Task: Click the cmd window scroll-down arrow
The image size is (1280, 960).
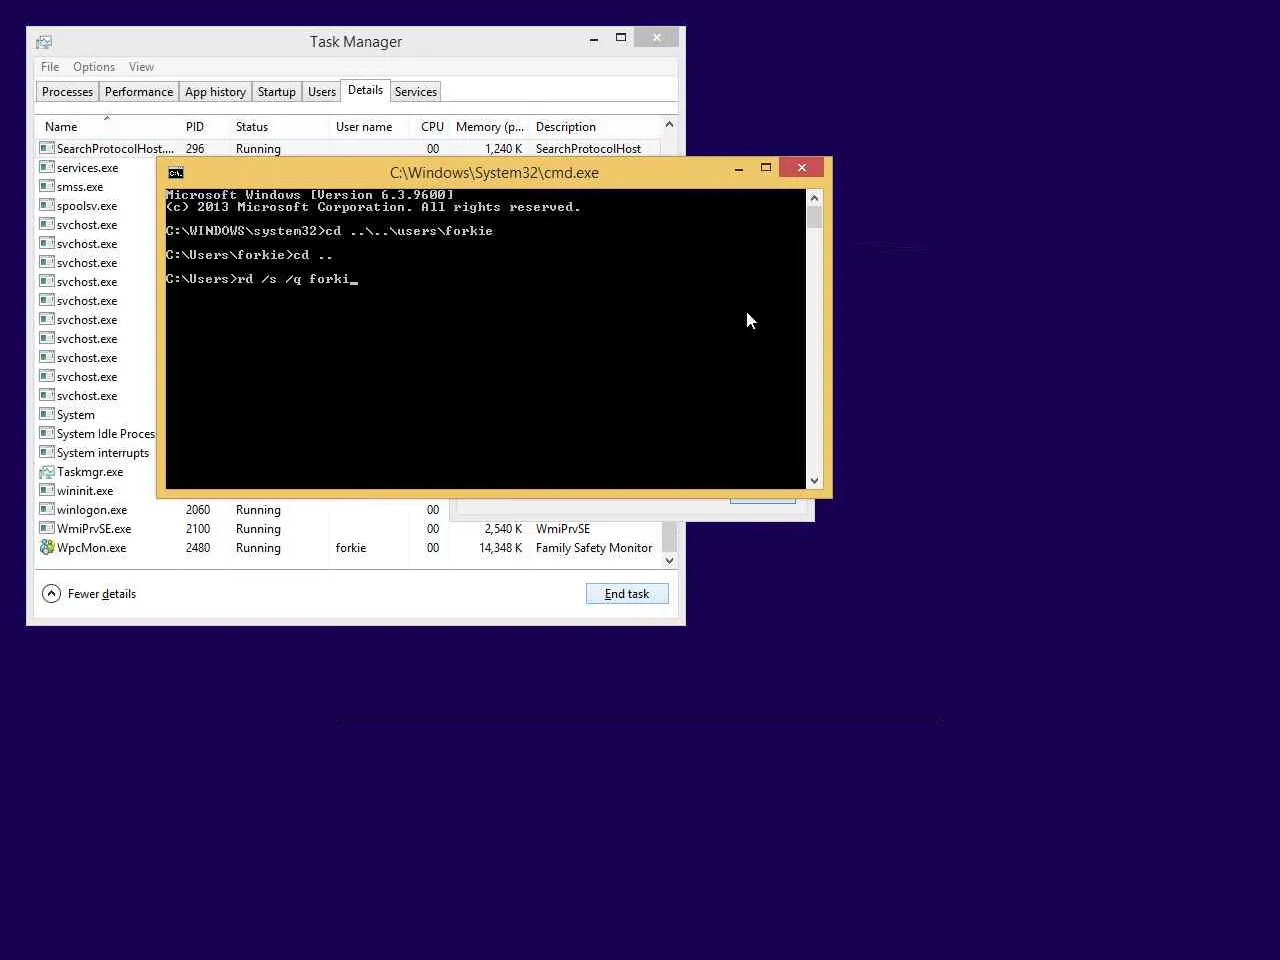Action: pyautogui.click(x=814, y=481)
